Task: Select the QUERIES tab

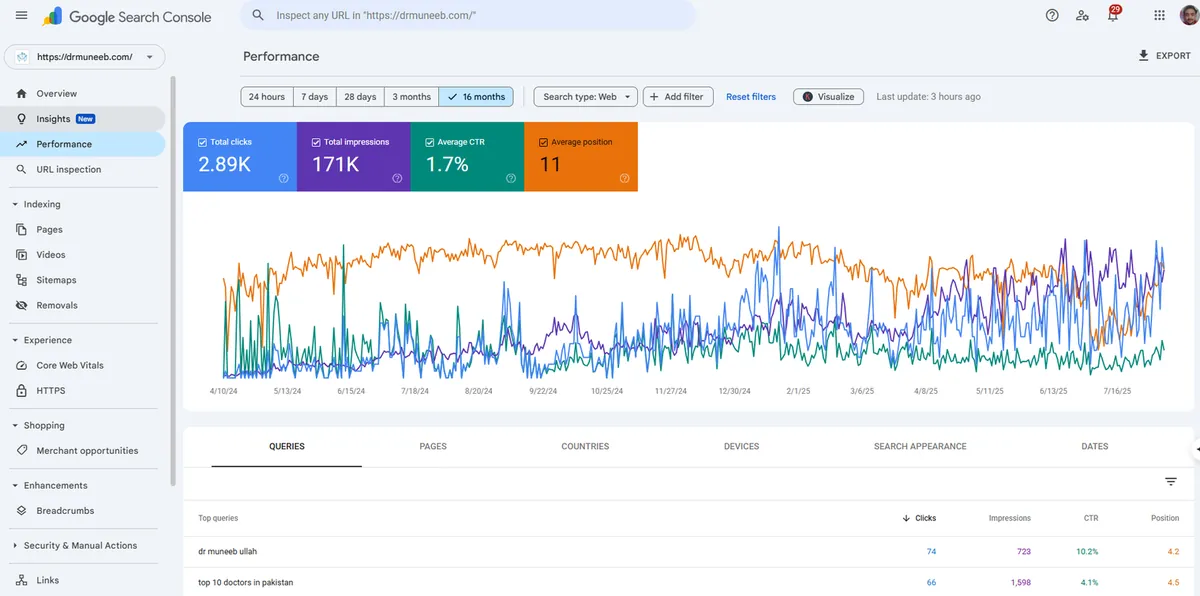Action: point(287,446)
